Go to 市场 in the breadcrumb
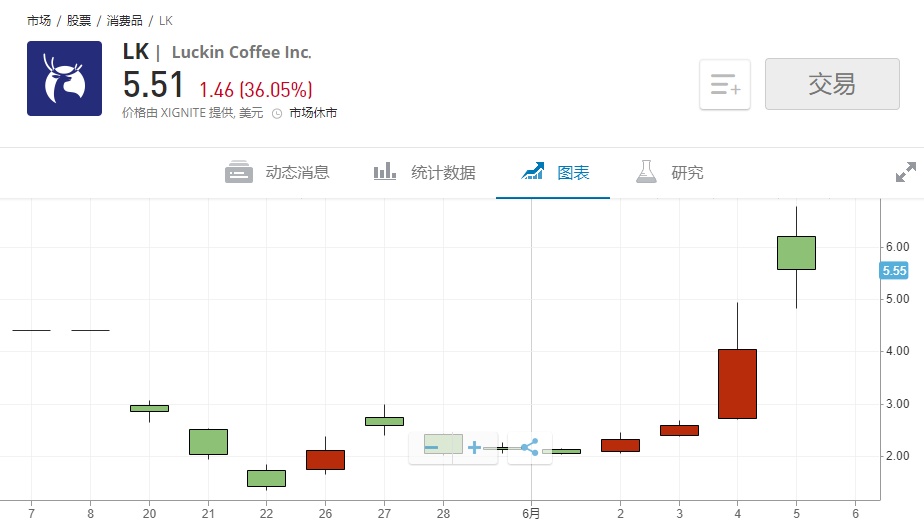Image resolution: width=924 pixels, height=530 pixels. pyautogui.click(x=39, y=20)
